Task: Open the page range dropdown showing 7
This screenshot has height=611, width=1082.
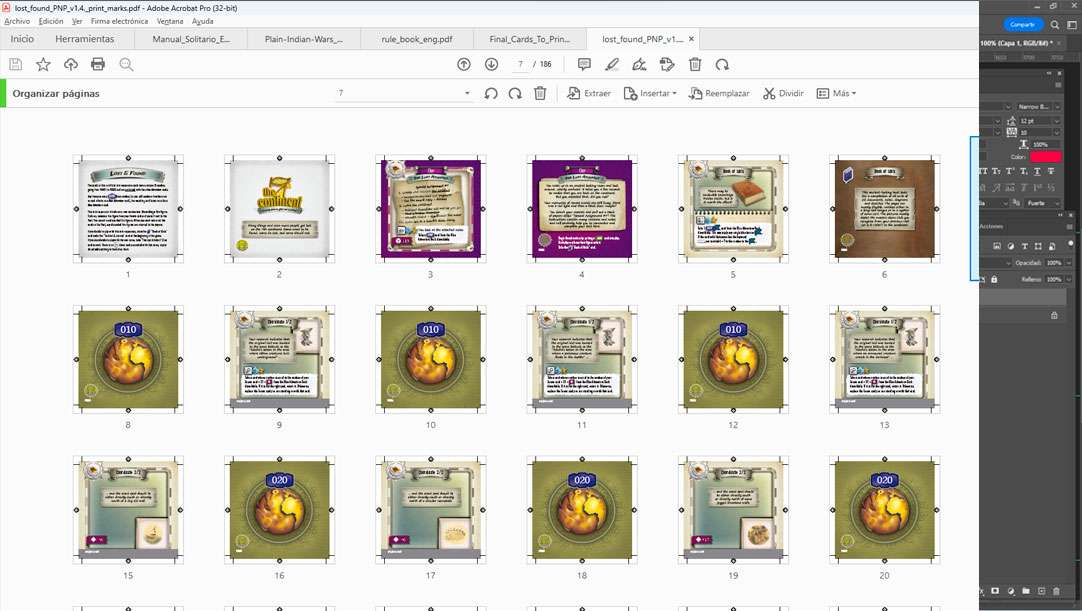Action: click(x=467, y=93)
